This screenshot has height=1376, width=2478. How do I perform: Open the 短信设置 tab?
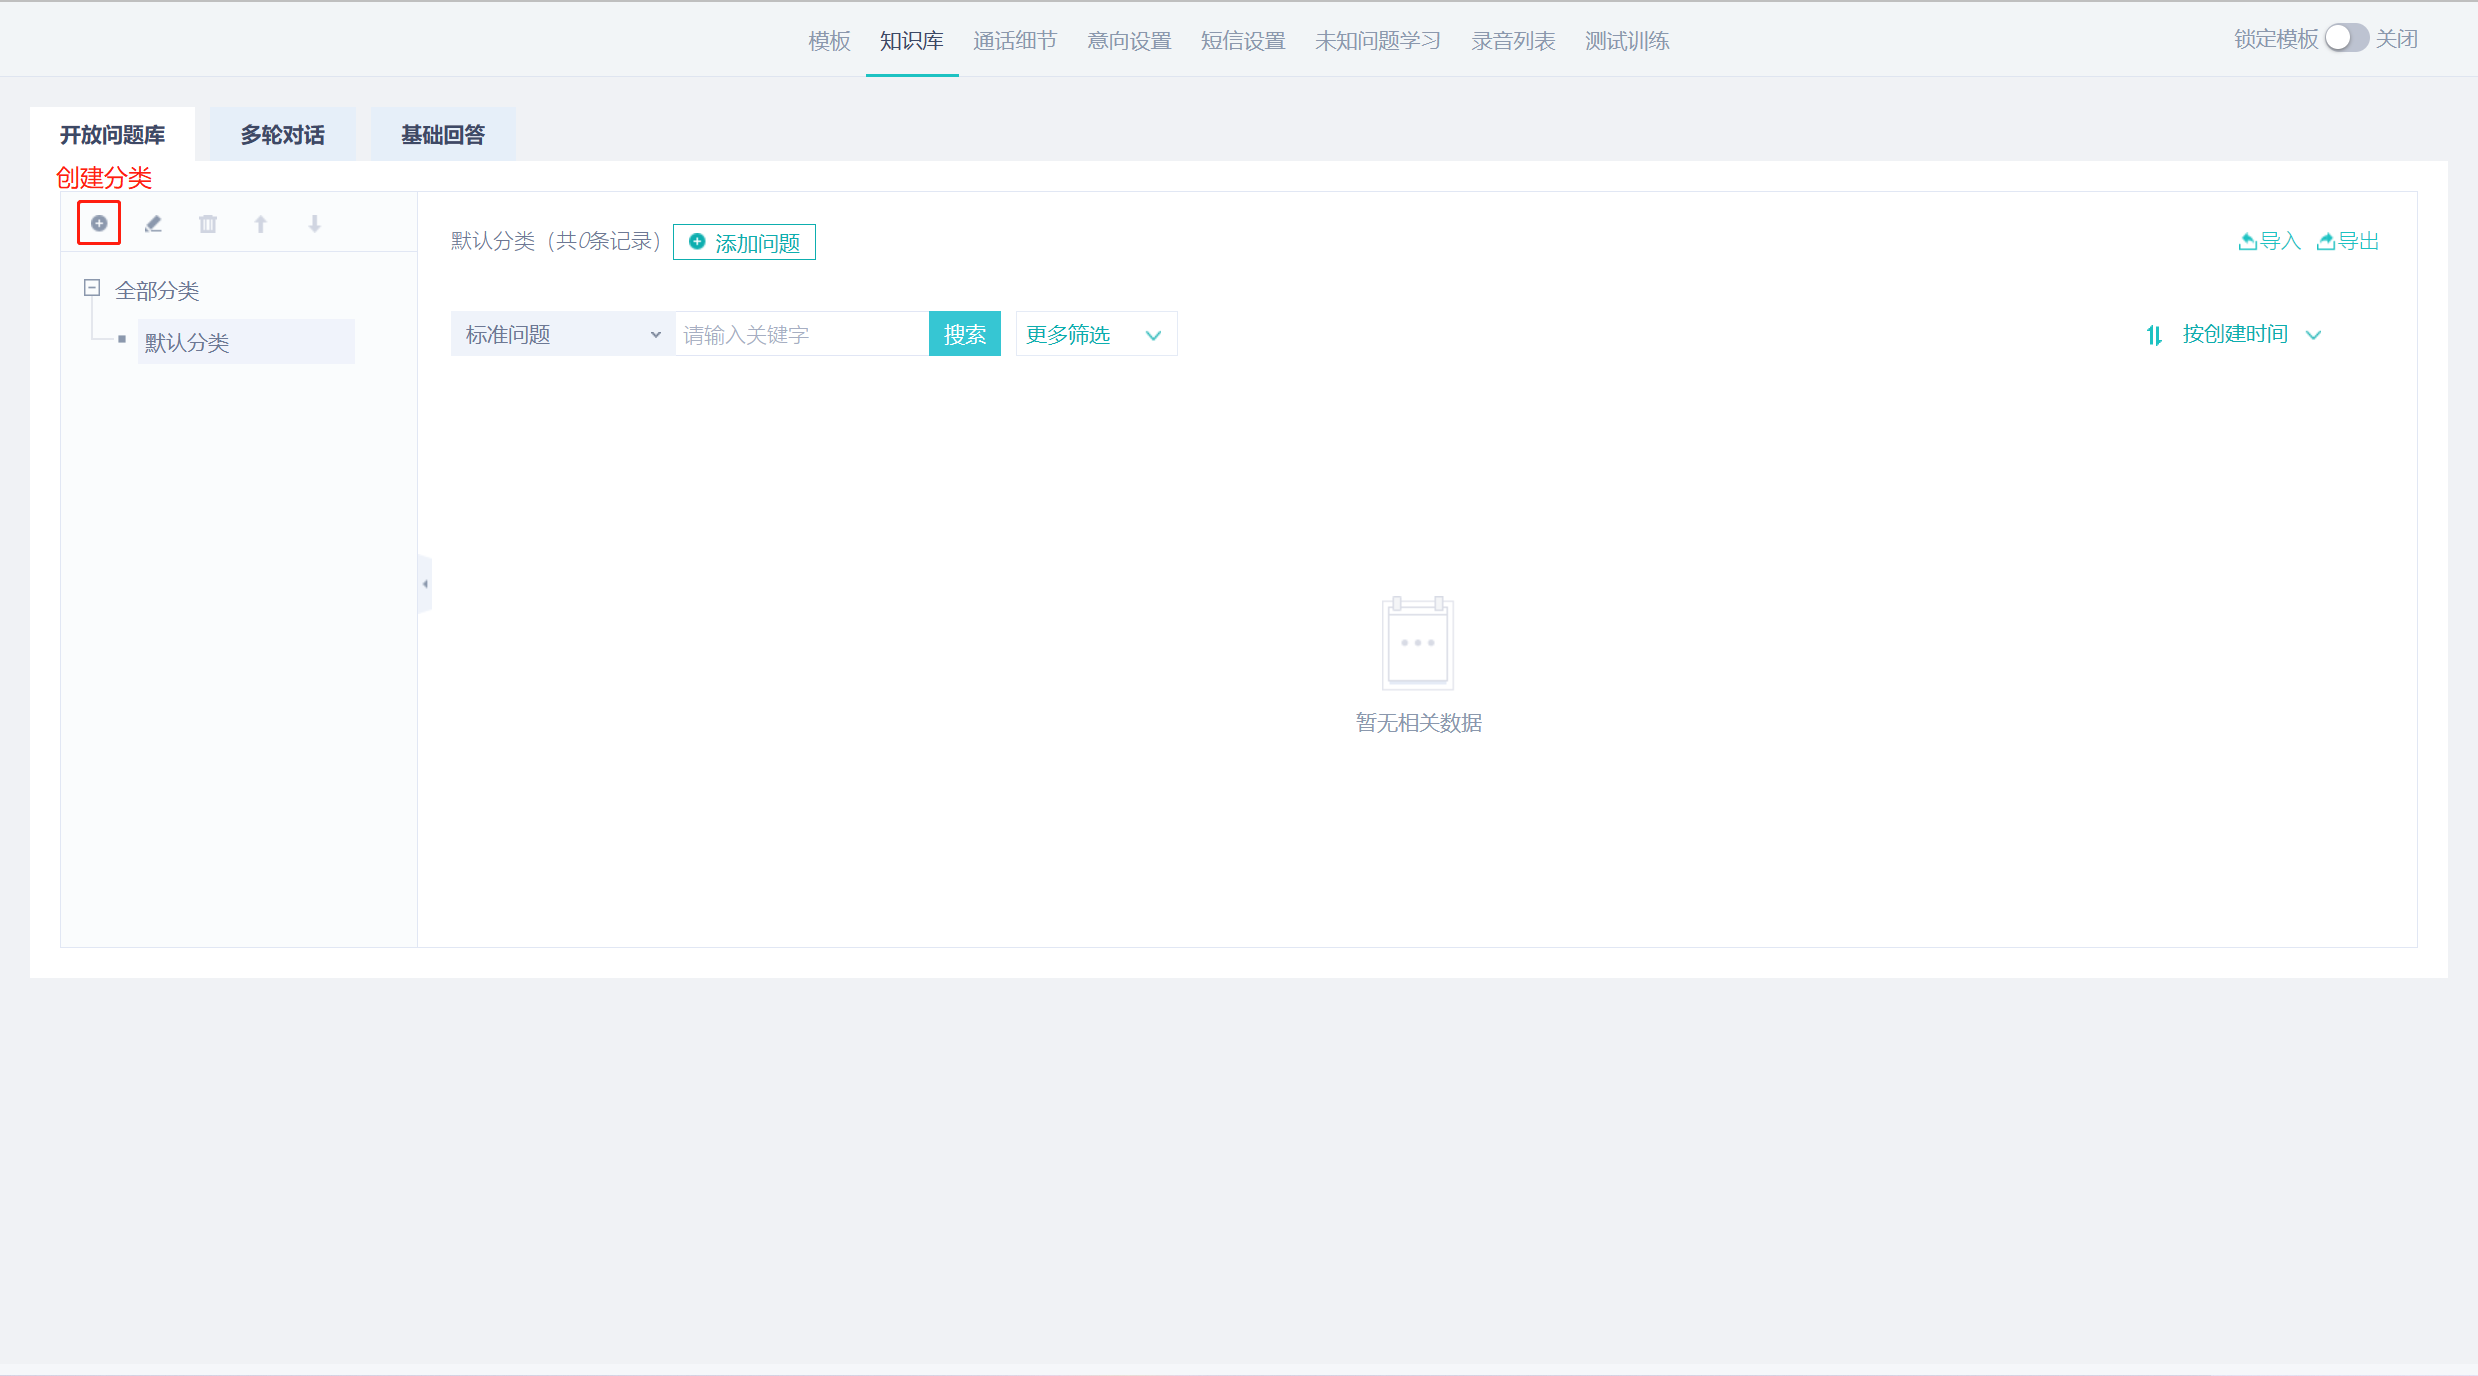click(1243, 40)
